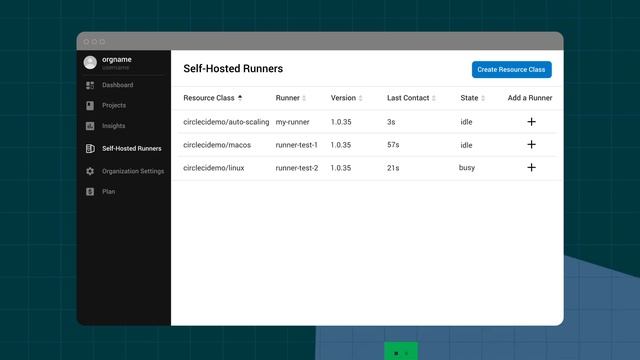Click the 21s last contact value

[x=393, y=168]
